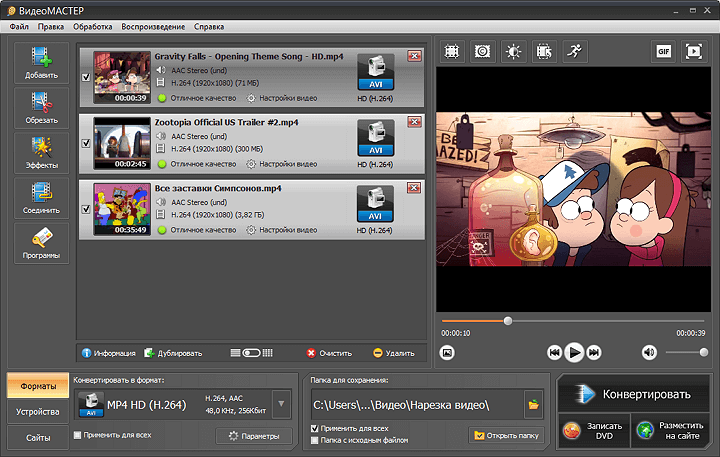Uncheck the Gravity Falls video checkbox
This screenshot has width=720, height=457.
(x=85, y=77)
